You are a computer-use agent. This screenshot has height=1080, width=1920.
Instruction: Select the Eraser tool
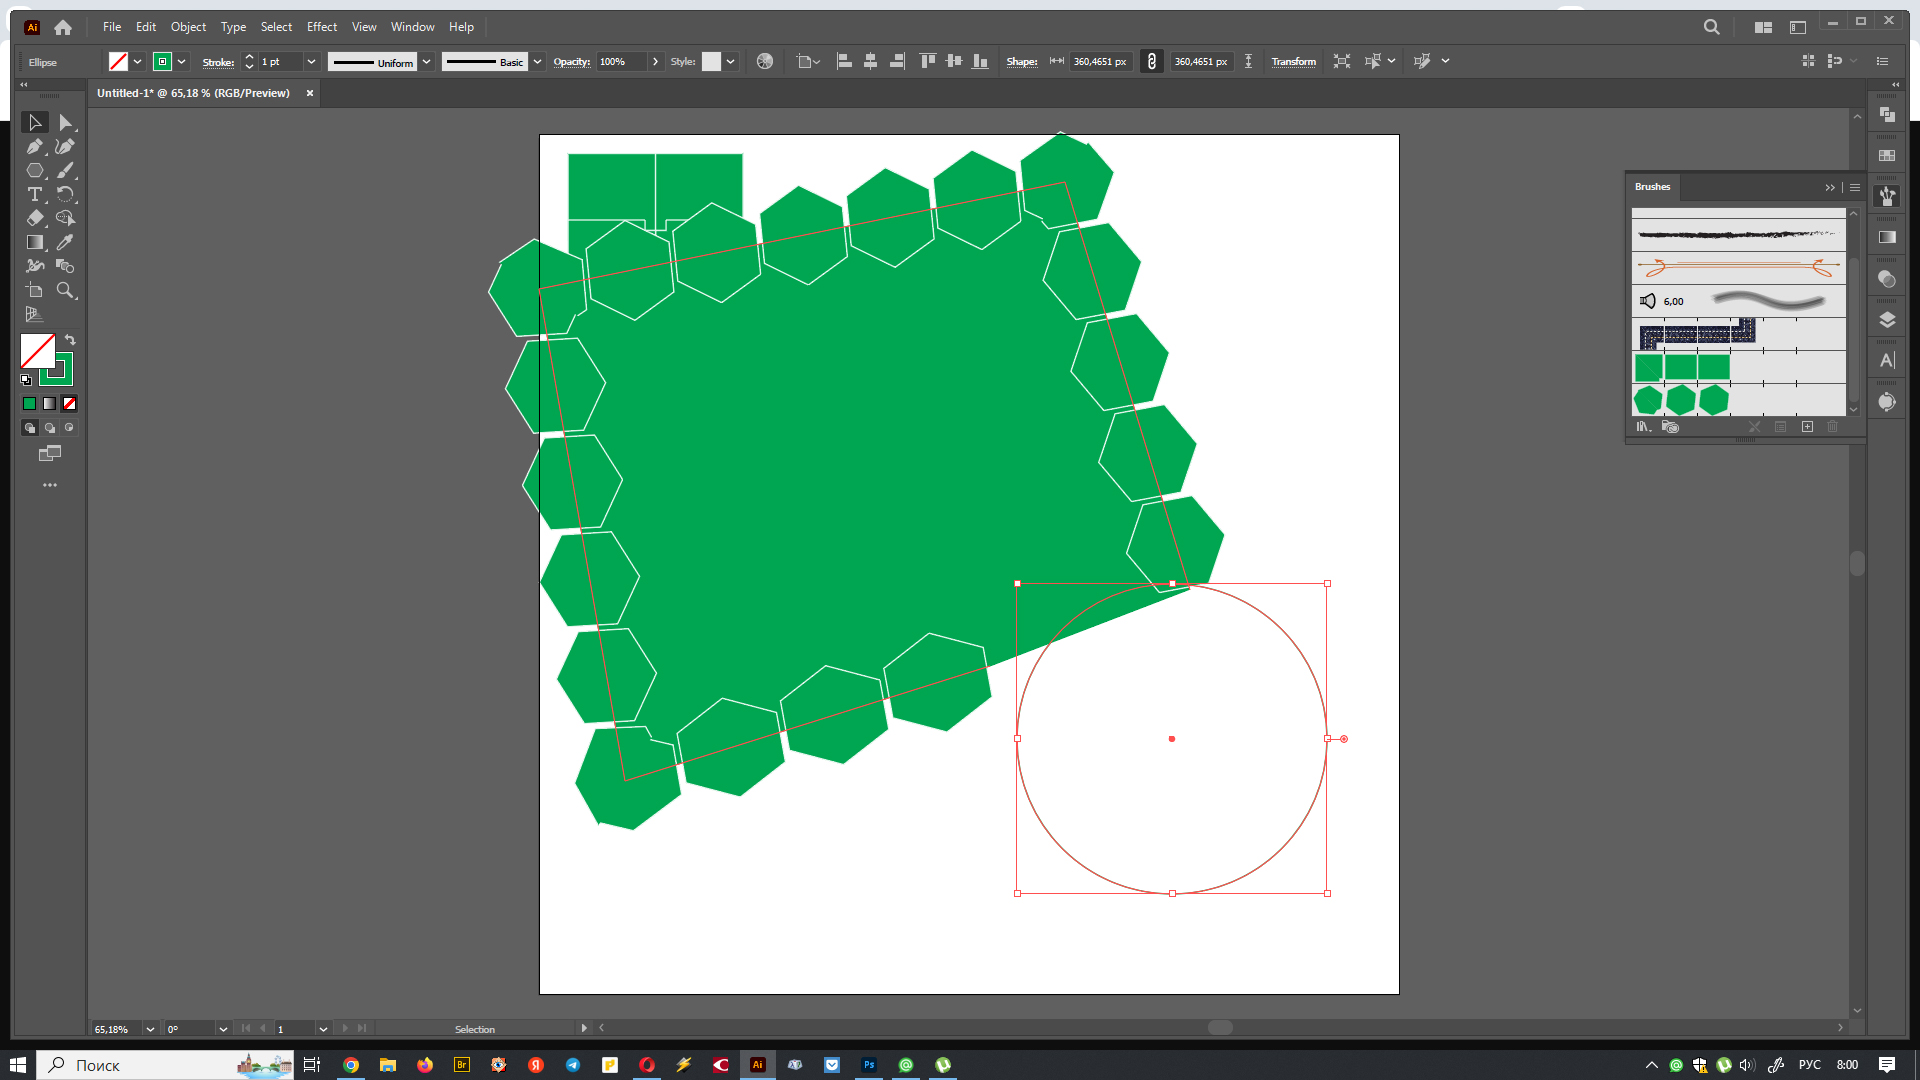click(35, 218)
